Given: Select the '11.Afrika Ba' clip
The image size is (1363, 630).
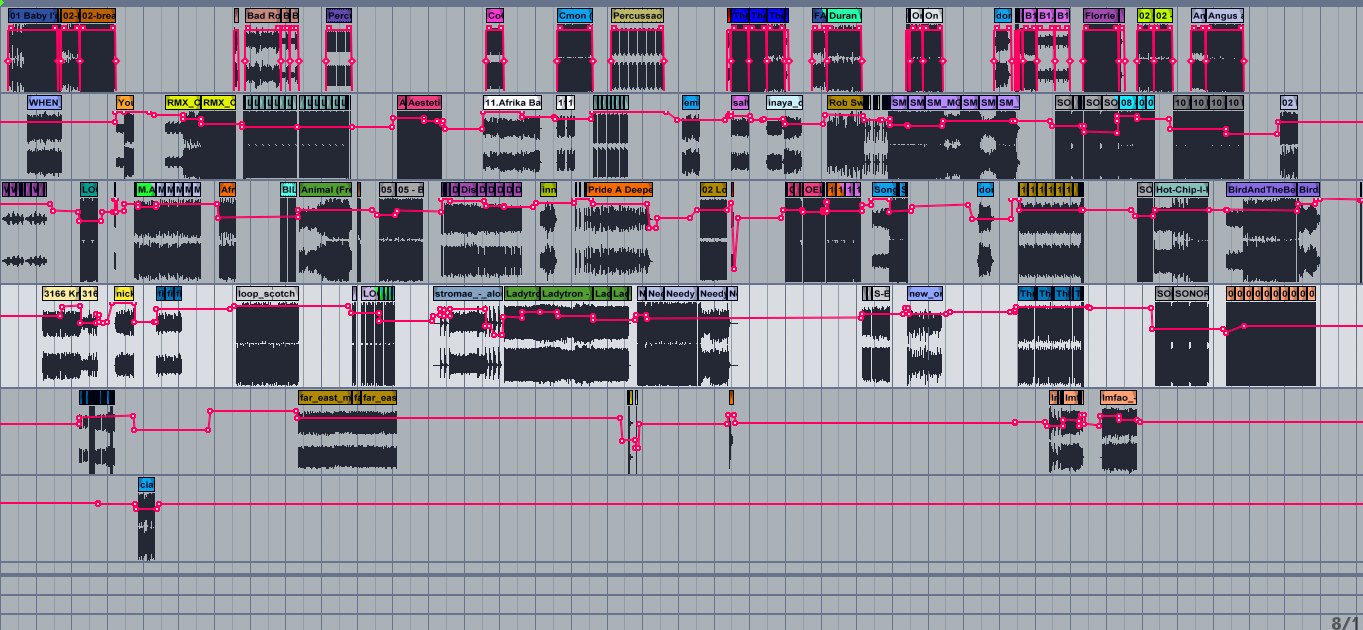Looking at the screenshot, I should pyautogui.click(x=512, y=102).
